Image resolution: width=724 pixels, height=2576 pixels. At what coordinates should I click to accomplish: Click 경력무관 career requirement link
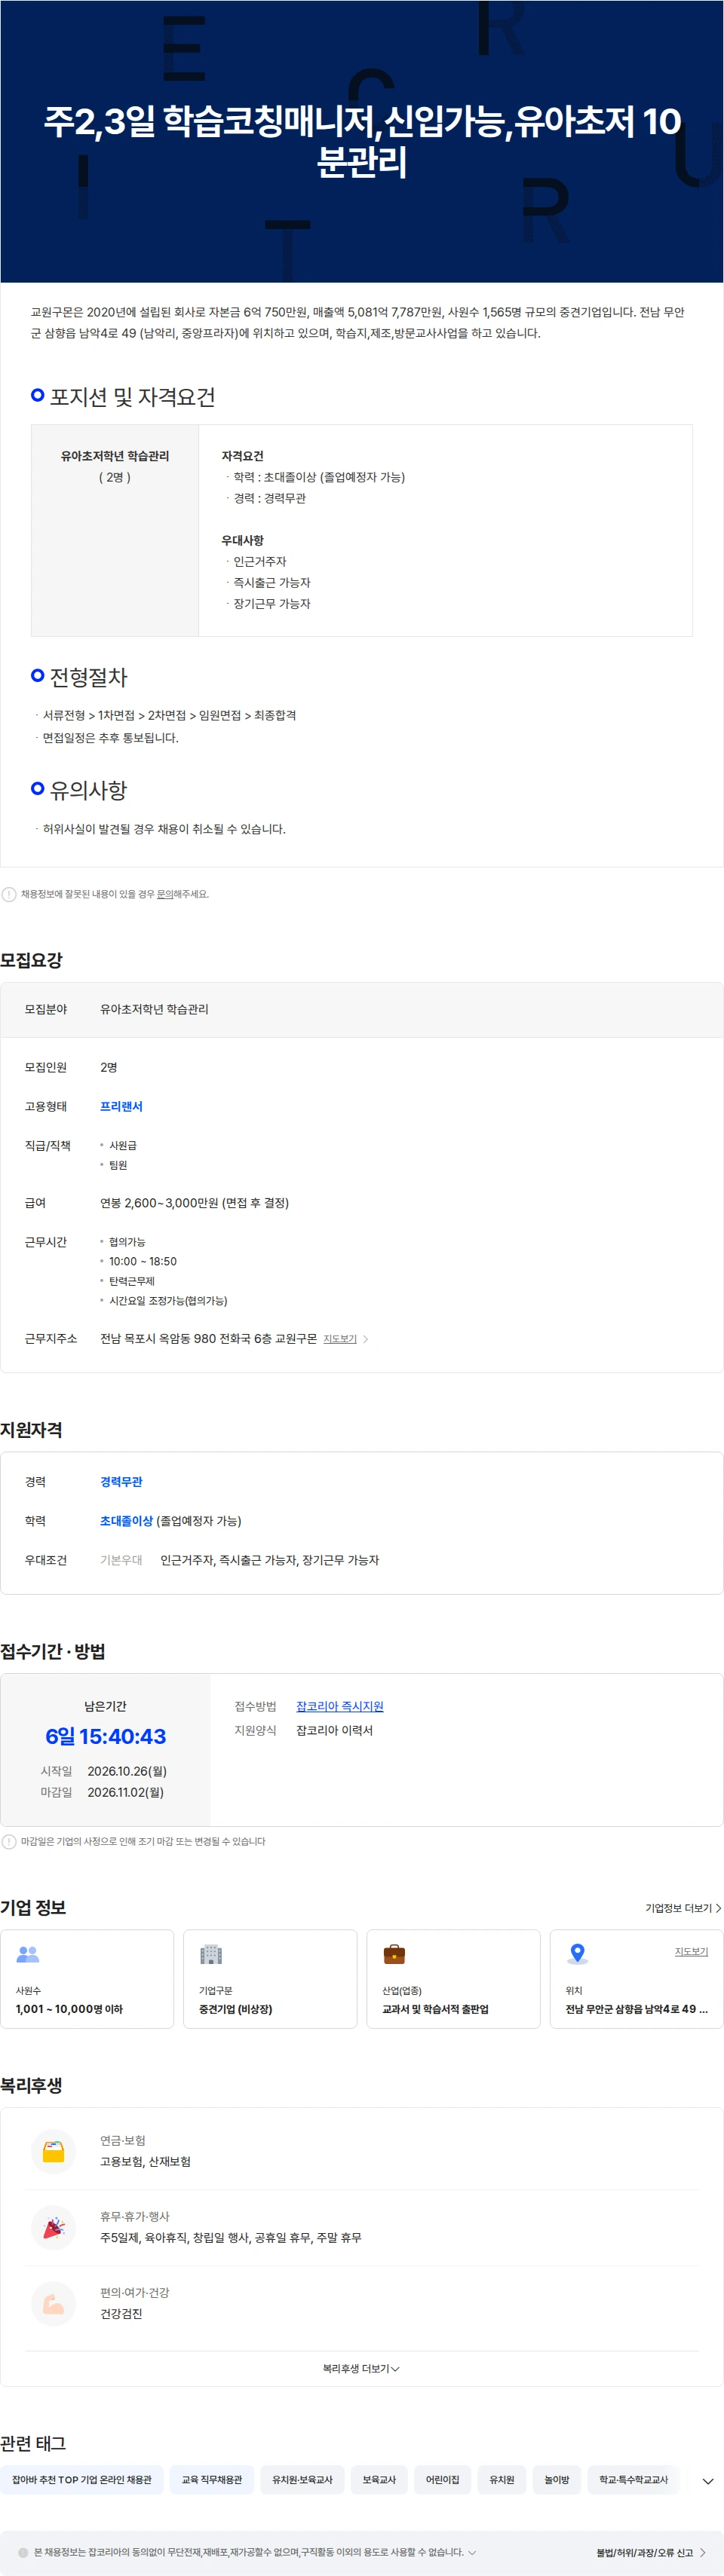pos(121,1481)
